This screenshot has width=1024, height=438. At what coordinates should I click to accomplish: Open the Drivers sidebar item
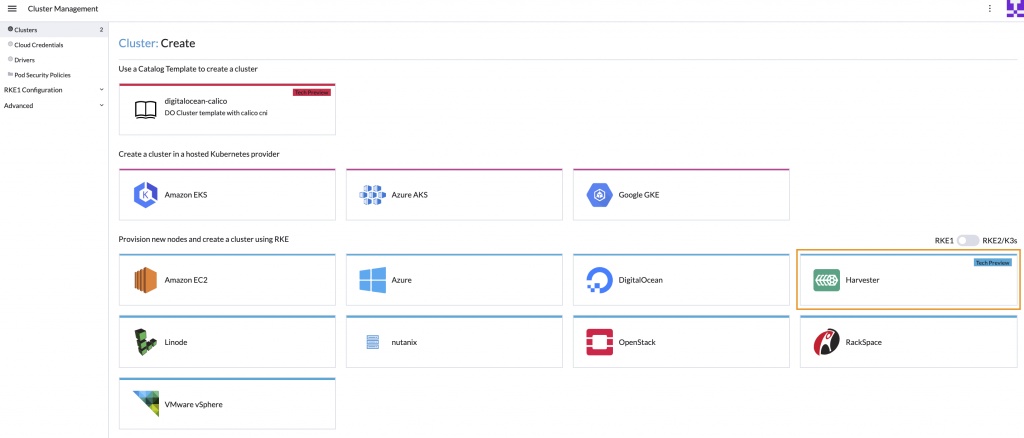click(x=27, y=60)
